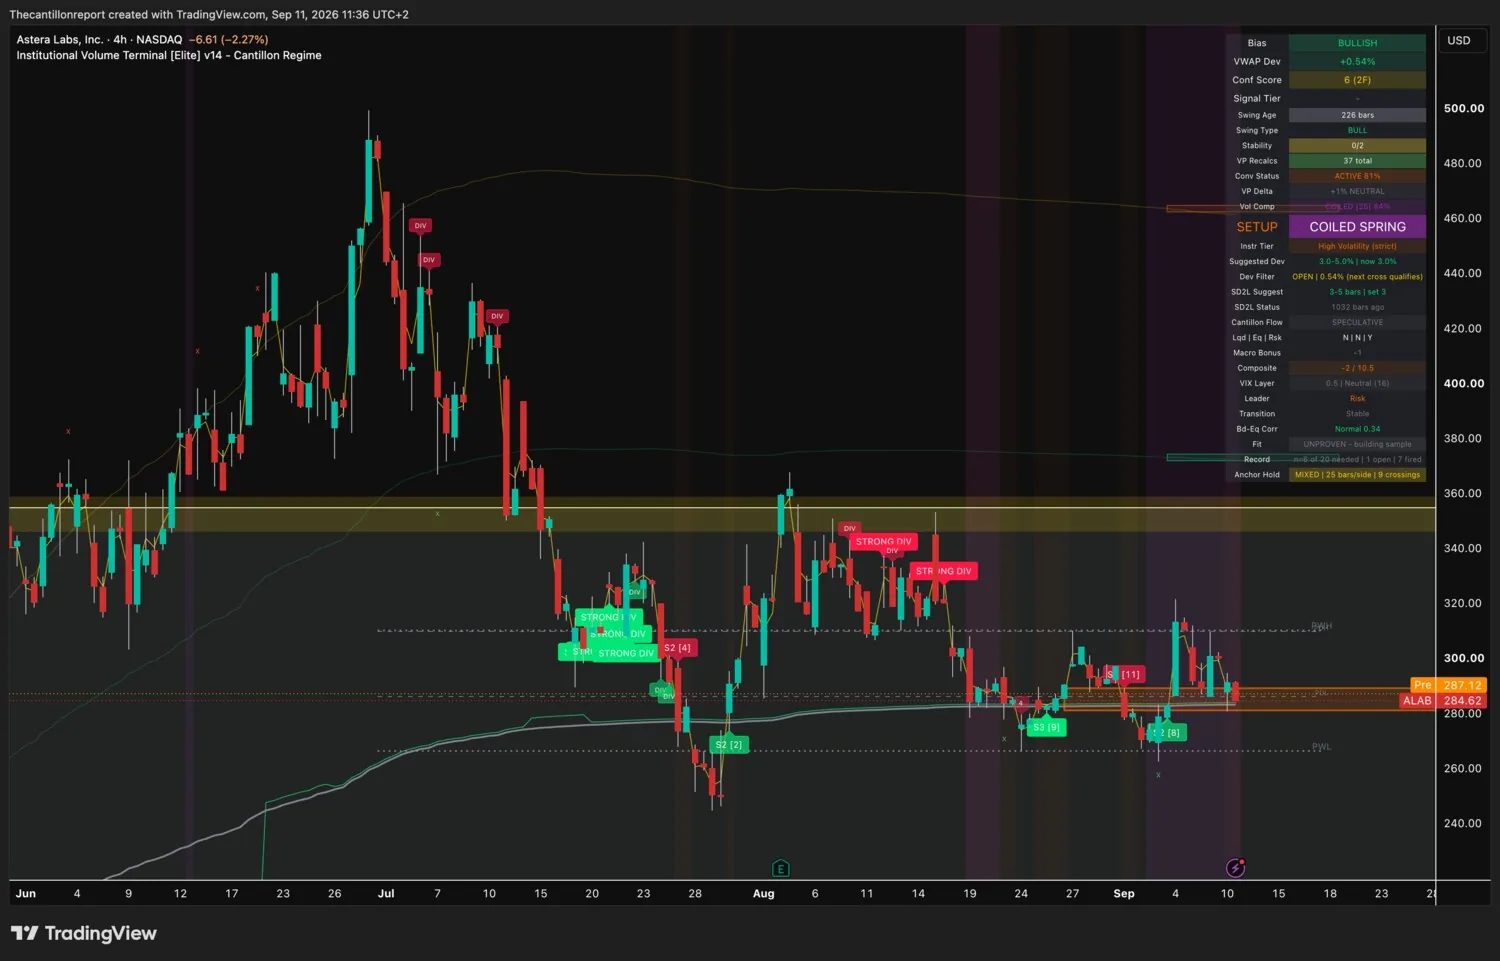Click the "ACTIVE 81%" Conv Status value
Viewport: 1500px width, 961px height.
pyautogui.click(x=1357, y=176)
